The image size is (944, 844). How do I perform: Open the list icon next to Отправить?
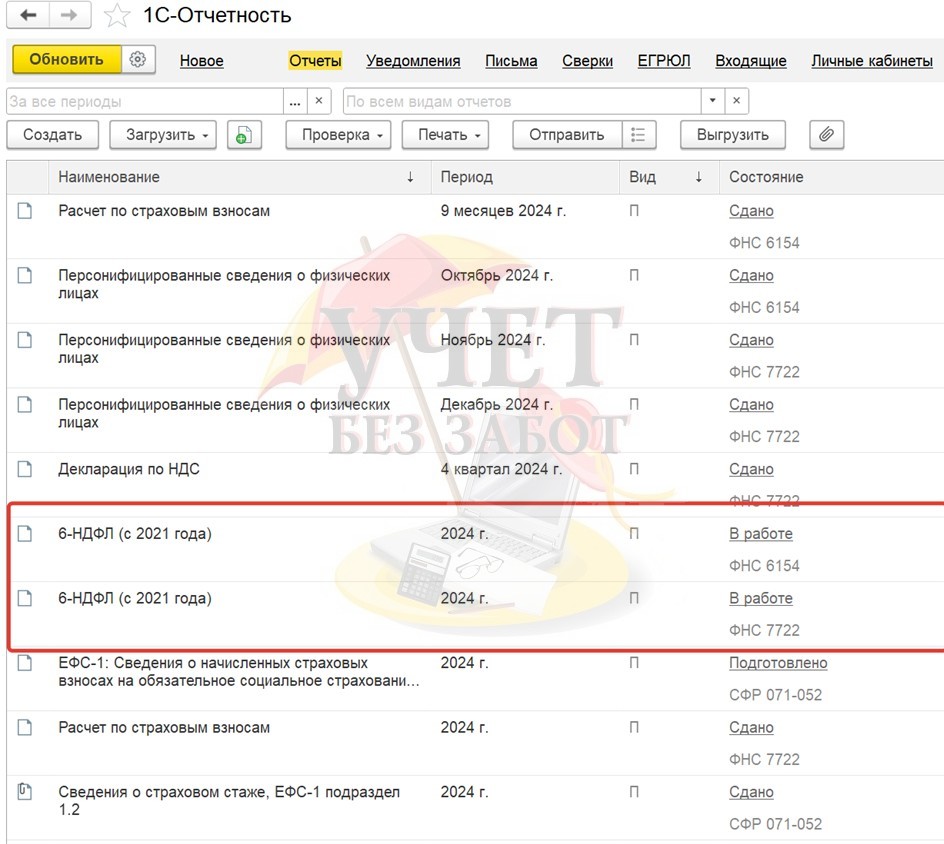[638, 135]
